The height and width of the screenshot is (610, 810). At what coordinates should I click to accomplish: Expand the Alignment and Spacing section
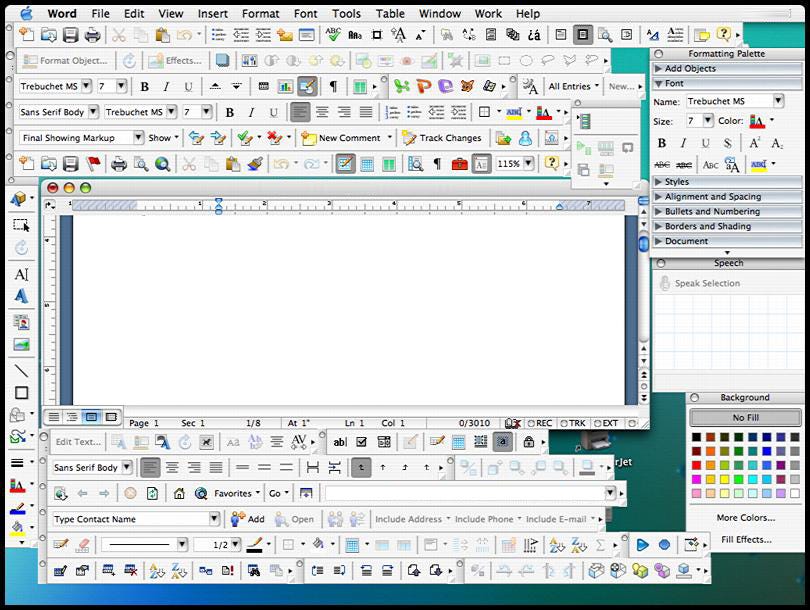727,197
